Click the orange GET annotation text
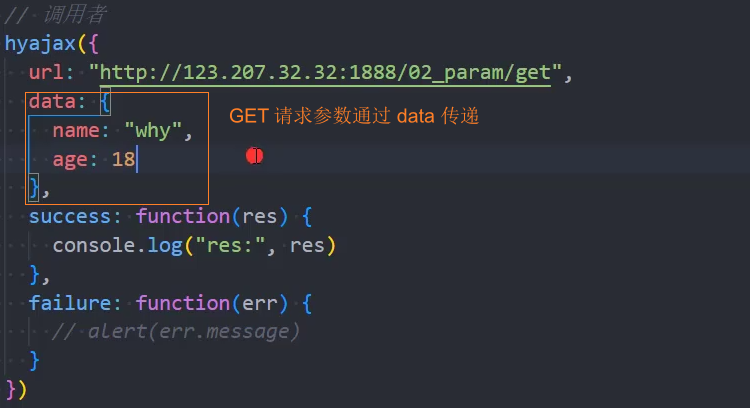Viewport: 750px width, 408px height. pyautogui.click(x=354, y=117)
